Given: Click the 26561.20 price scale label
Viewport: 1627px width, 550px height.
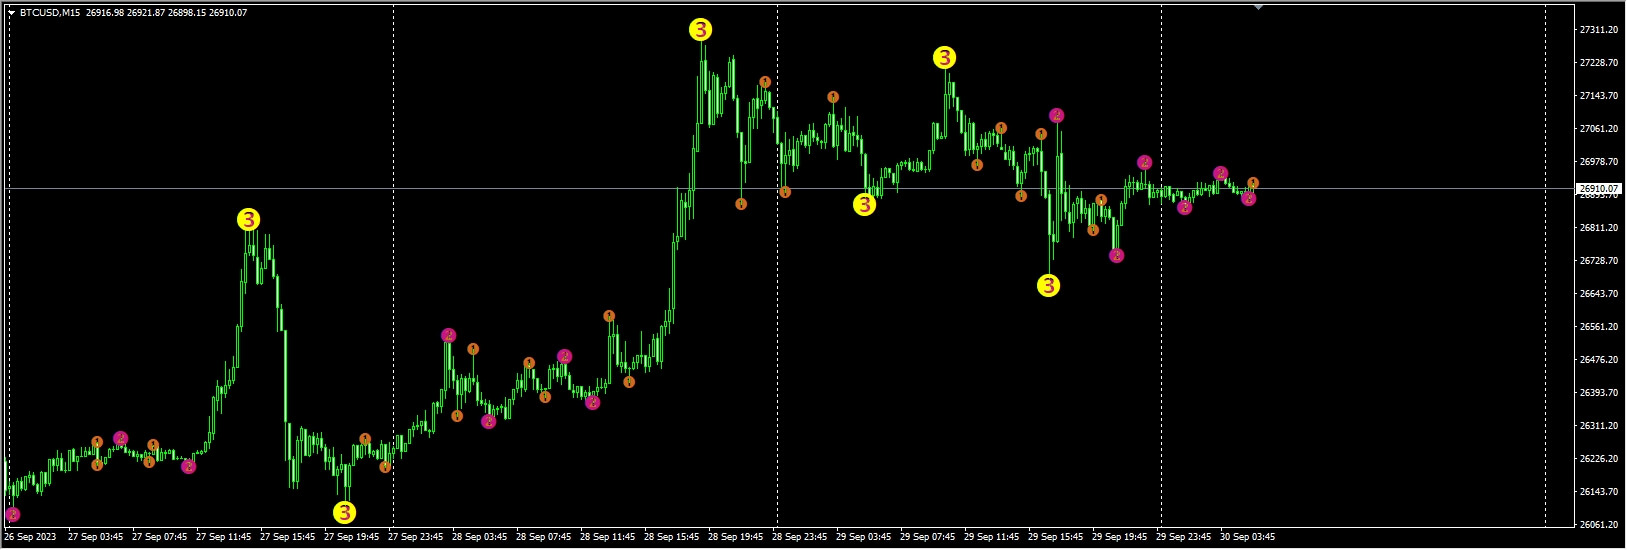Looking at the screenshot, I should [1598, 327].
